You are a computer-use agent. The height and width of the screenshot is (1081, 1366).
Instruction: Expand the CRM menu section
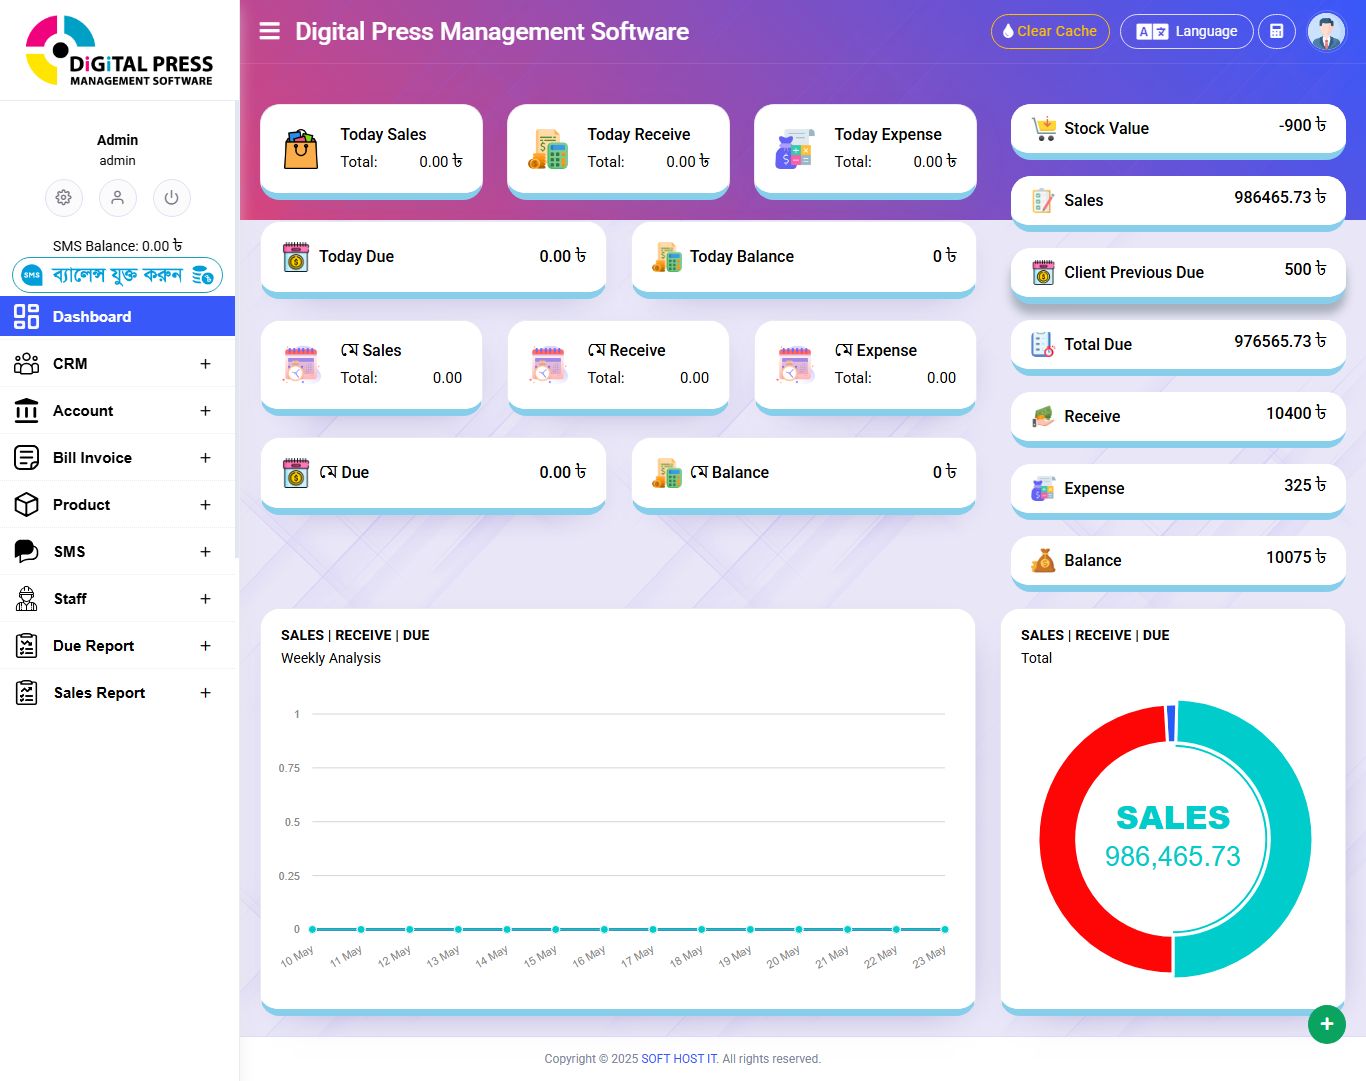[205, 363]
